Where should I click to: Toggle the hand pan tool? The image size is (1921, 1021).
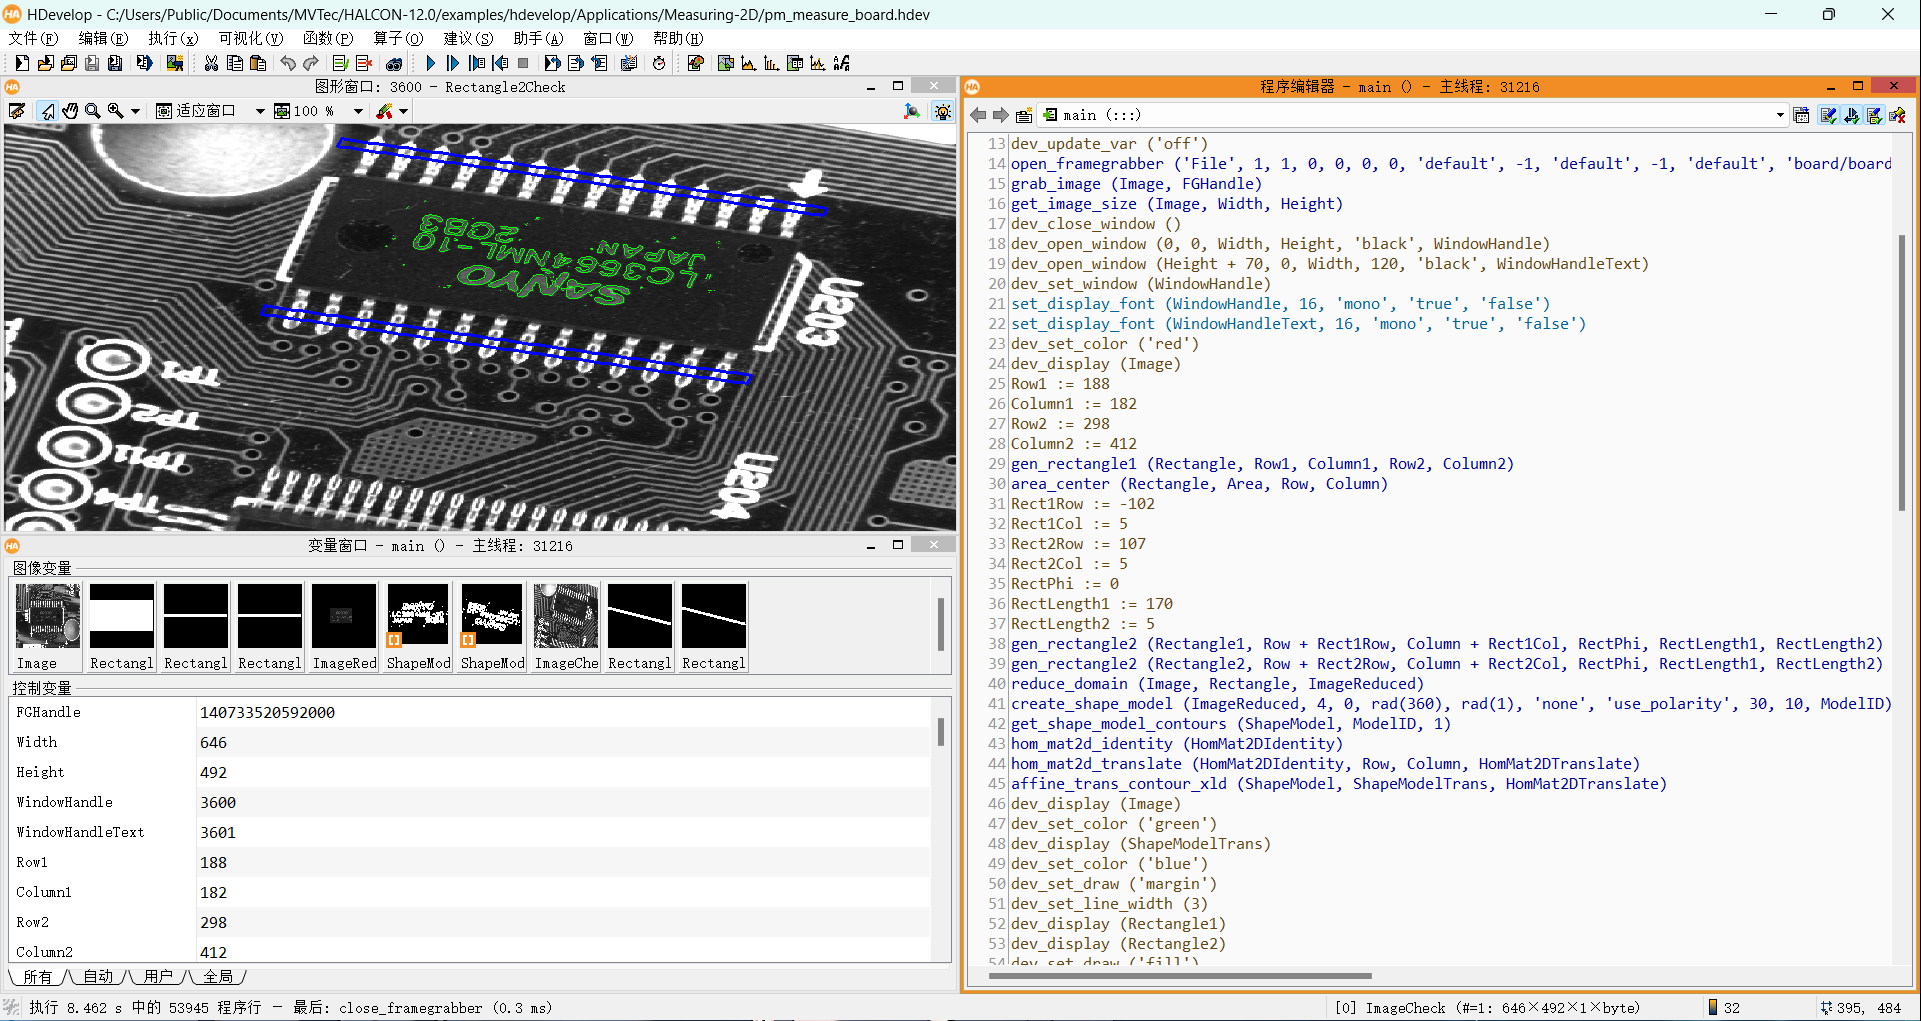70,111
